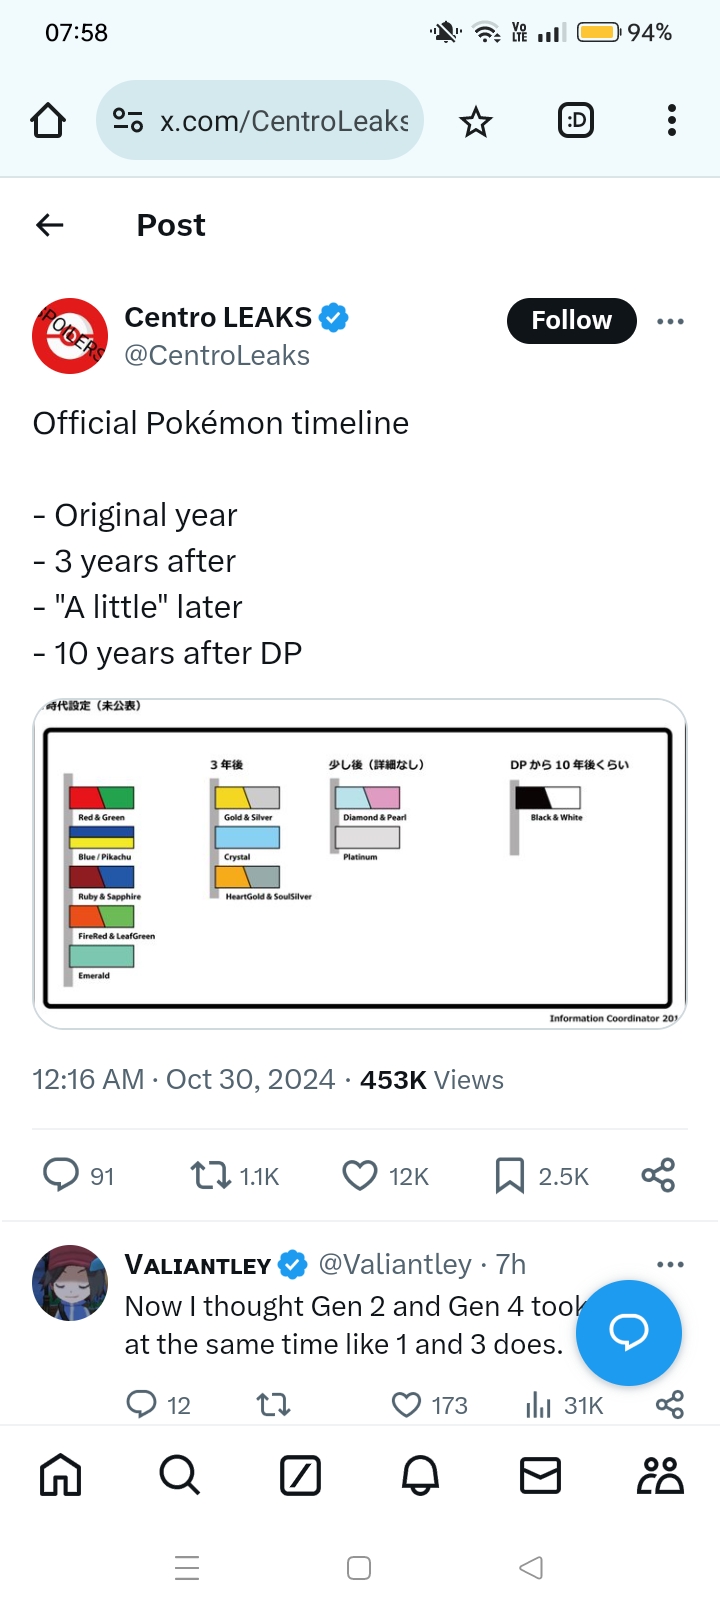
Task: Open more options for Centro LEAKS post
Action: pos(670,321)
